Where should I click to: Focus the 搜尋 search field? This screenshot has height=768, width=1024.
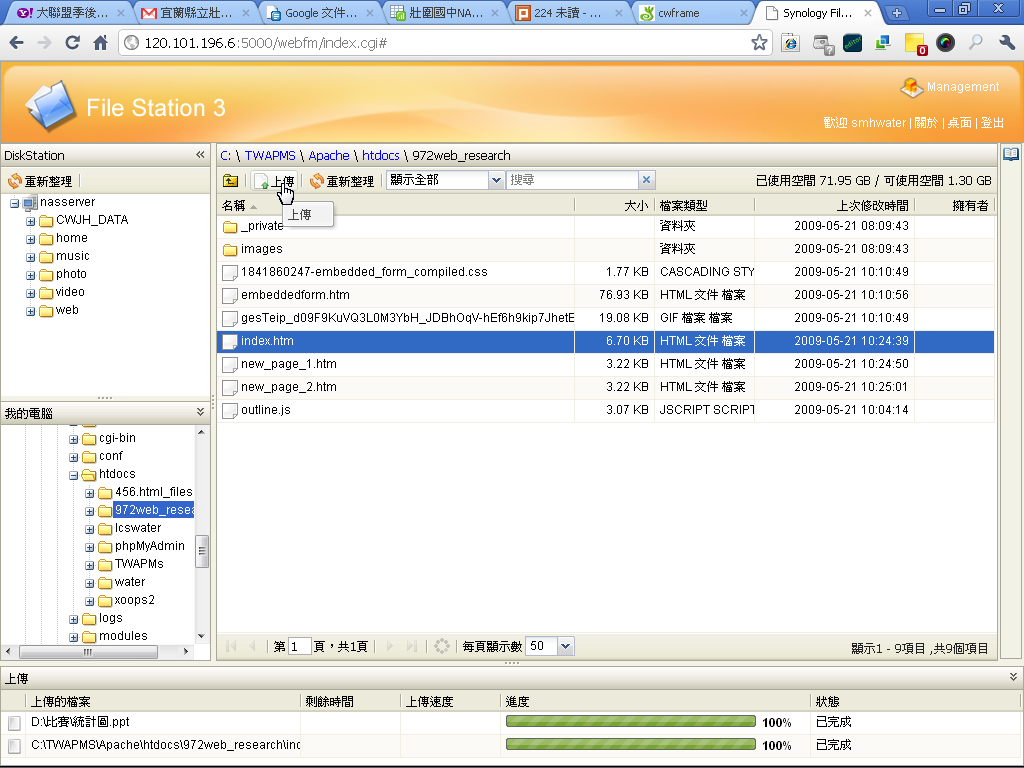[572, 180]
